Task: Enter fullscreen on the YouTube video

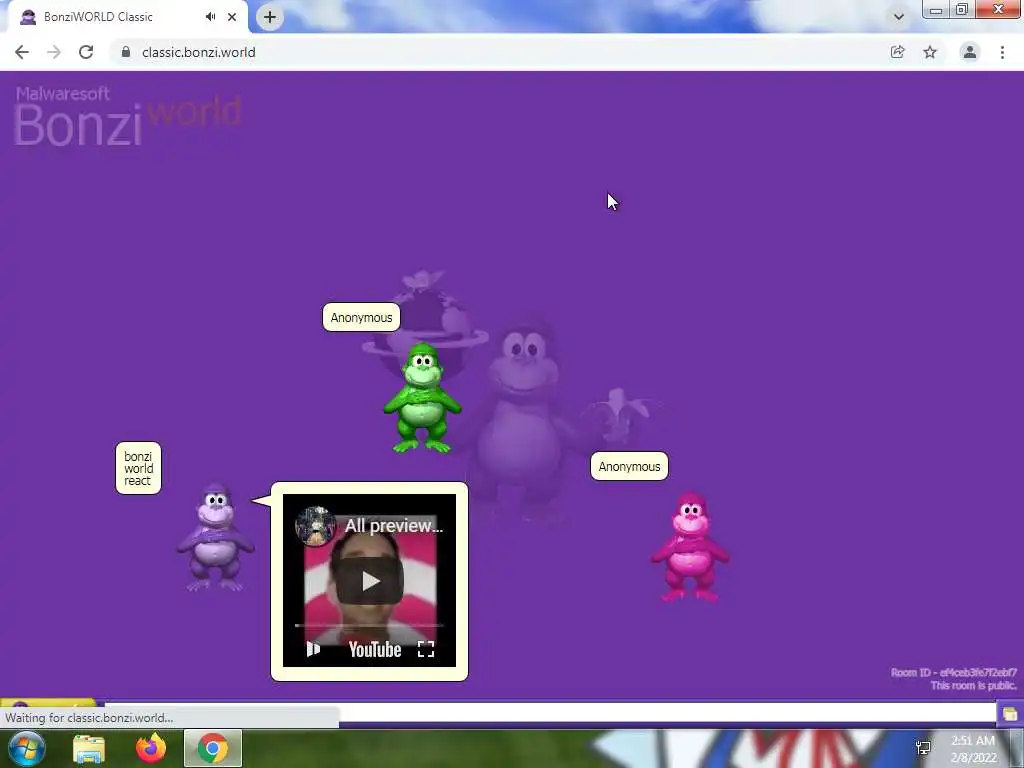Action: pos(426,649)
